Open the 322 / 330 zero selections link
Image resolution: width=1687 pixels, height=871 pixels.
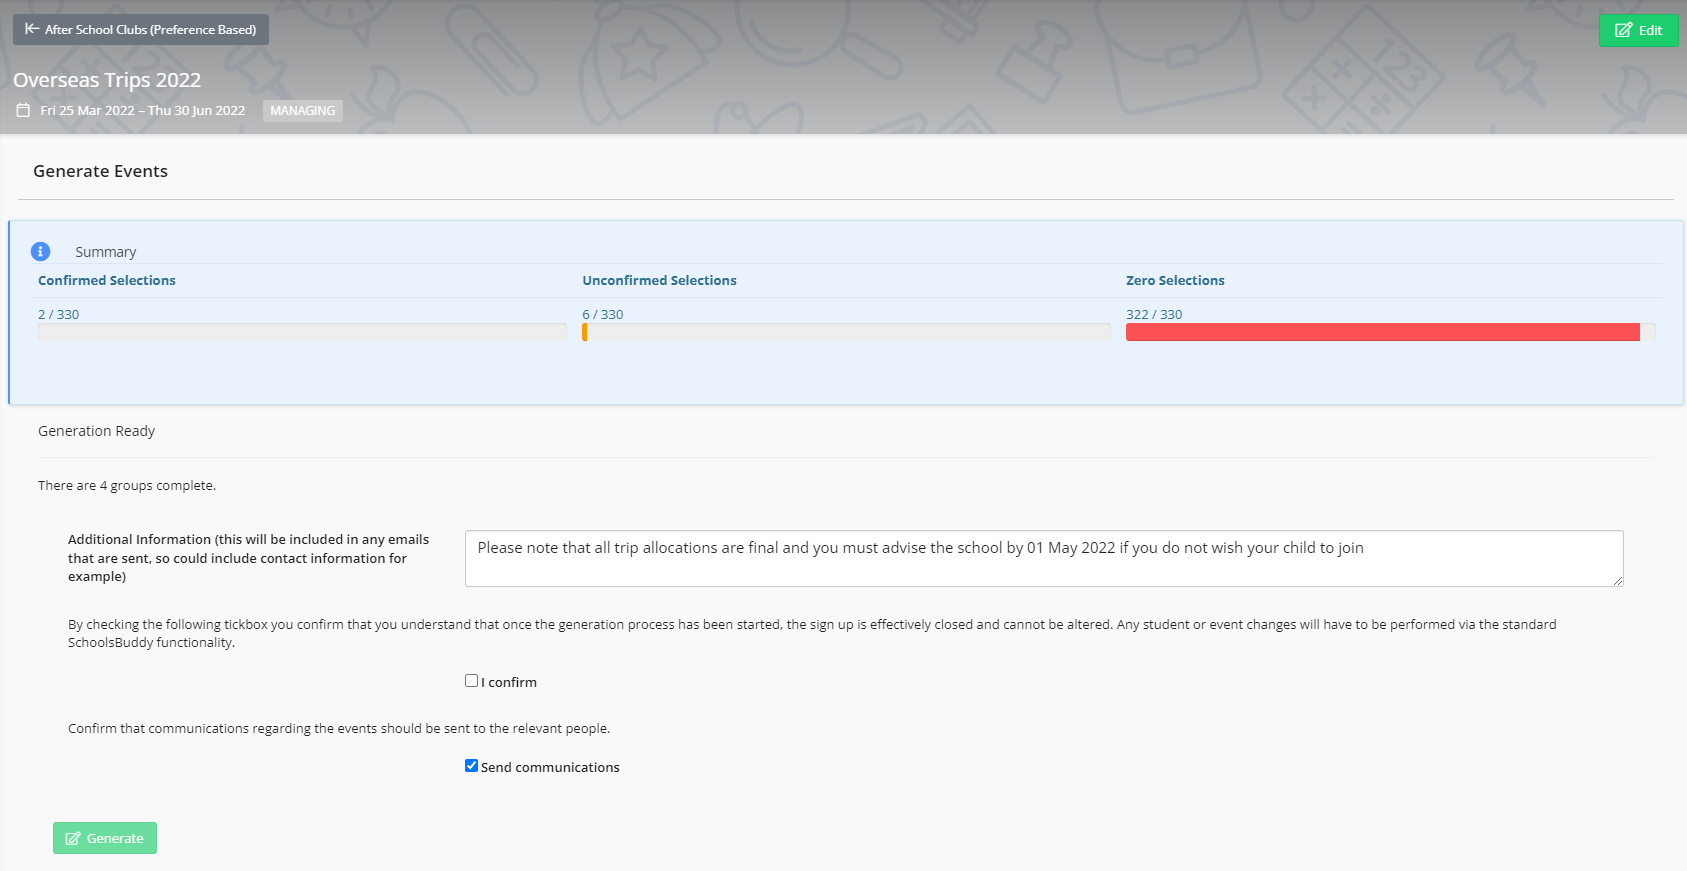pyautogui.click(x=1154, y=314)
